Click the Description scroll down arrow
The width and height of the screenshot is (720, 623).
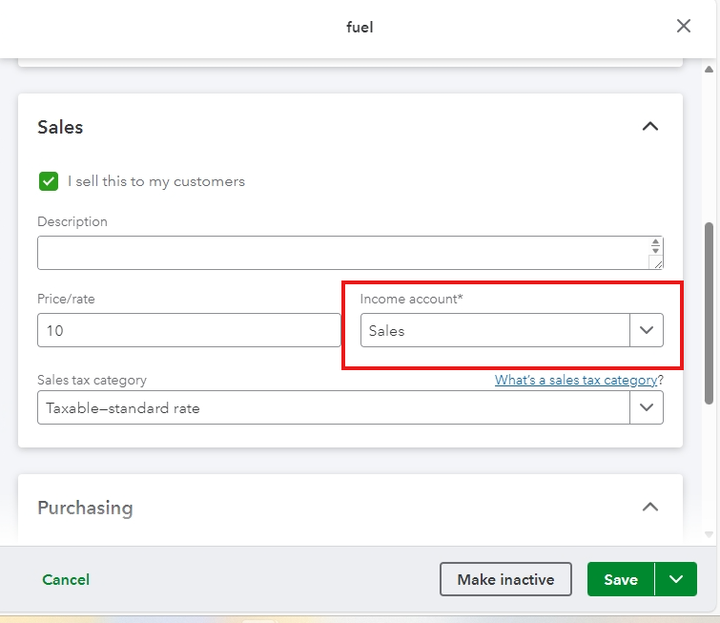click(x=656, y=250)
